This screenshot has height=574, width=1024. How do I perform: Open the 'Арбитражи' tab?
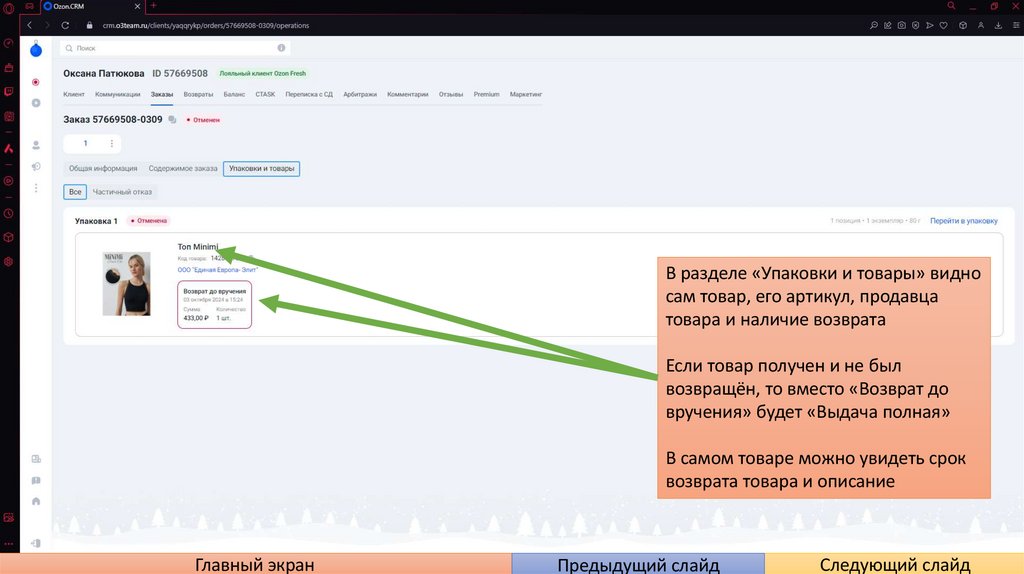click(360, 94)
